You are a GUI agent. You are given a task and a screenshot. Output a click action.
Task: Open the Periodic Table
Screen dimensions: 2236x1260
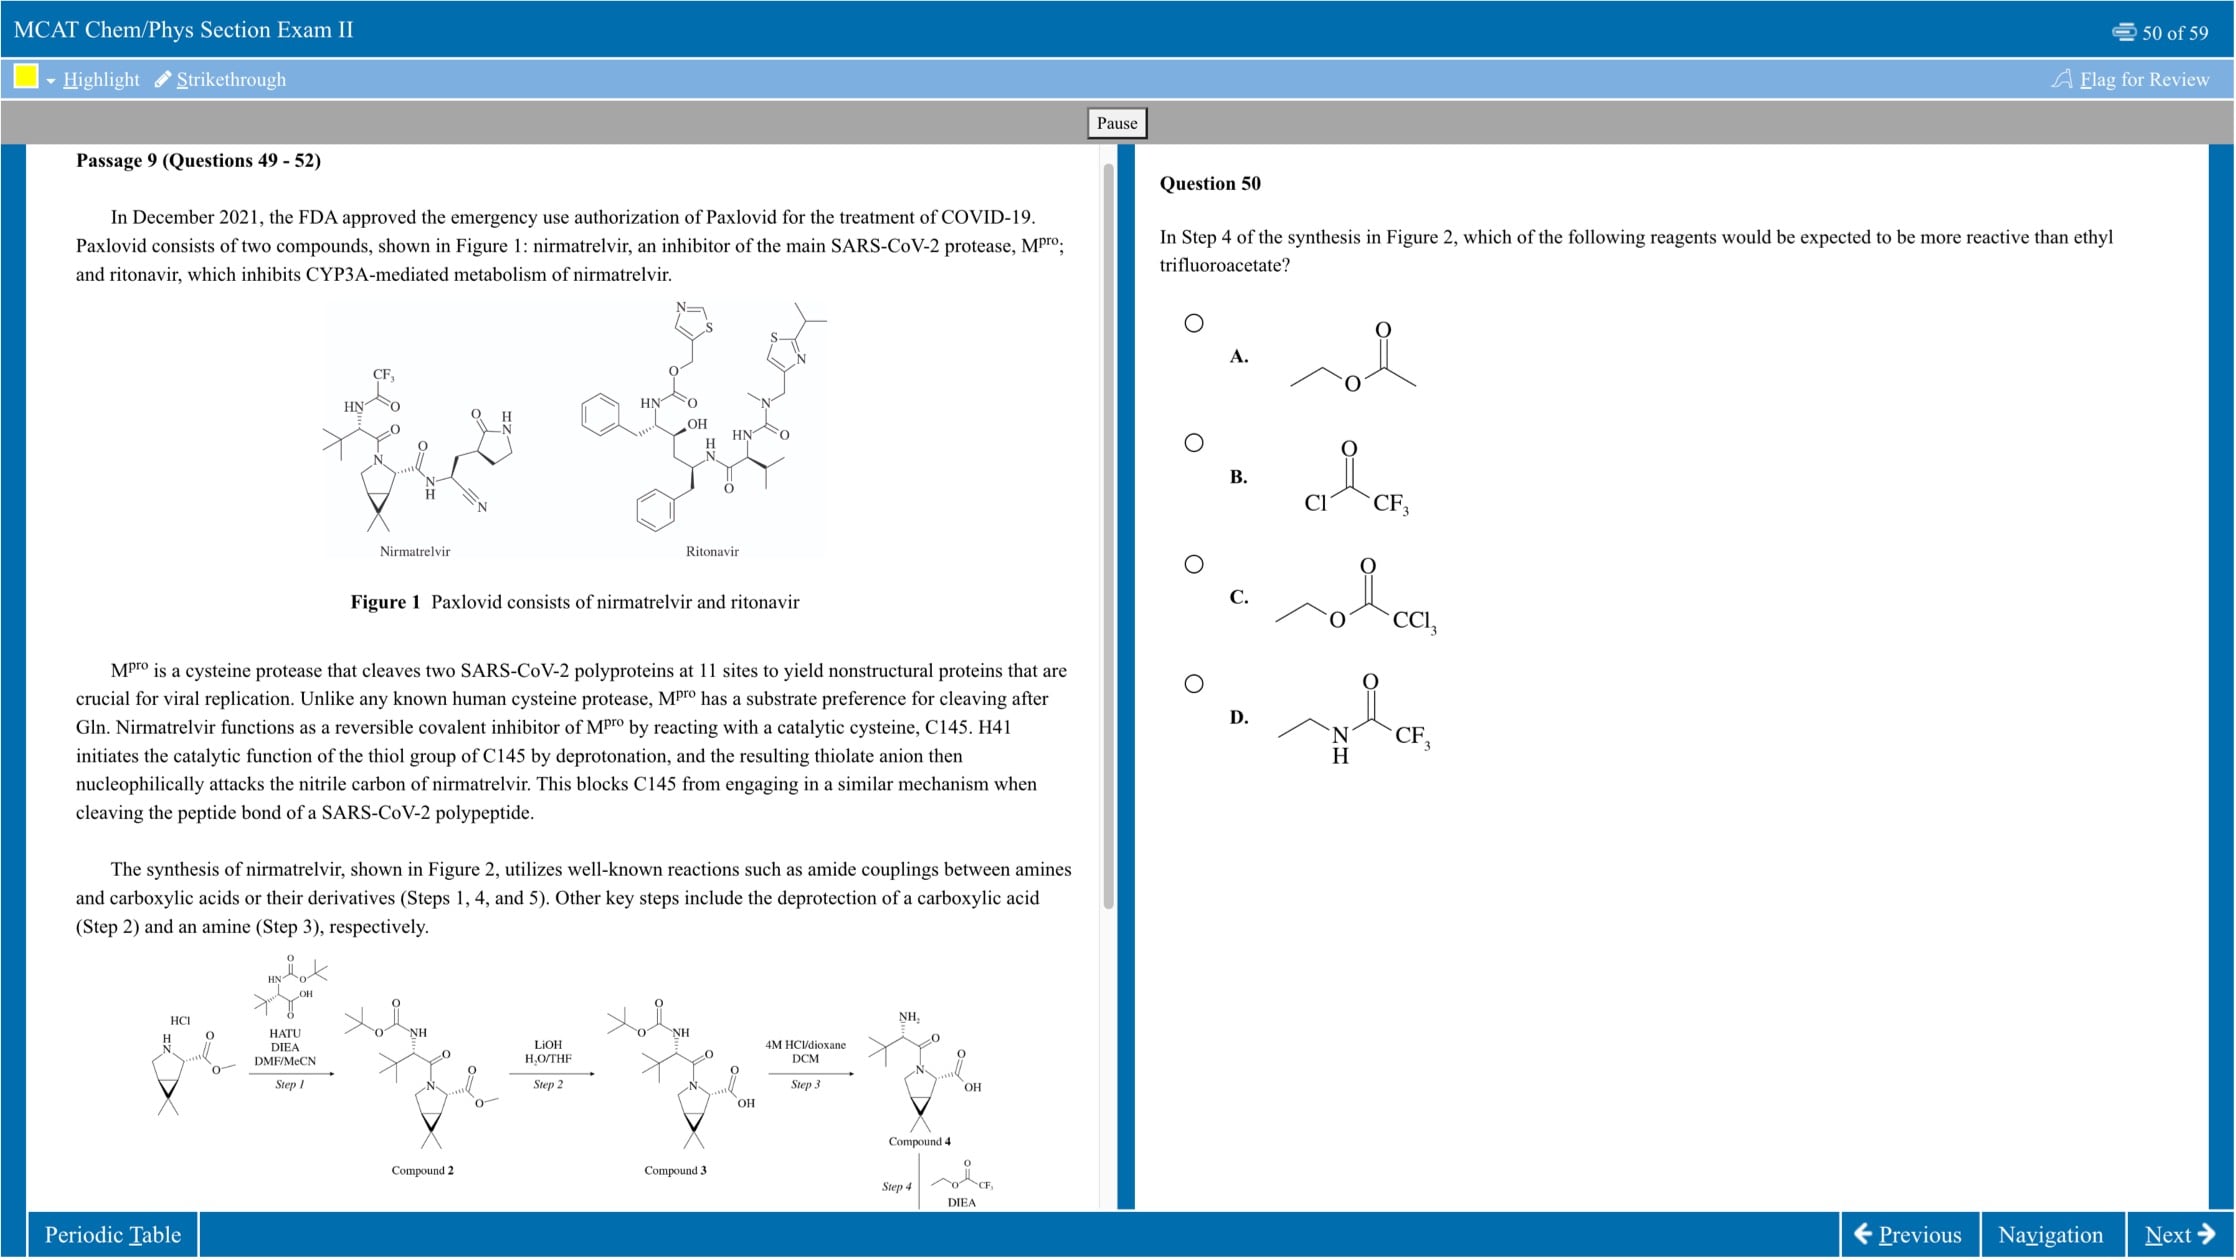pos(113,1234)
